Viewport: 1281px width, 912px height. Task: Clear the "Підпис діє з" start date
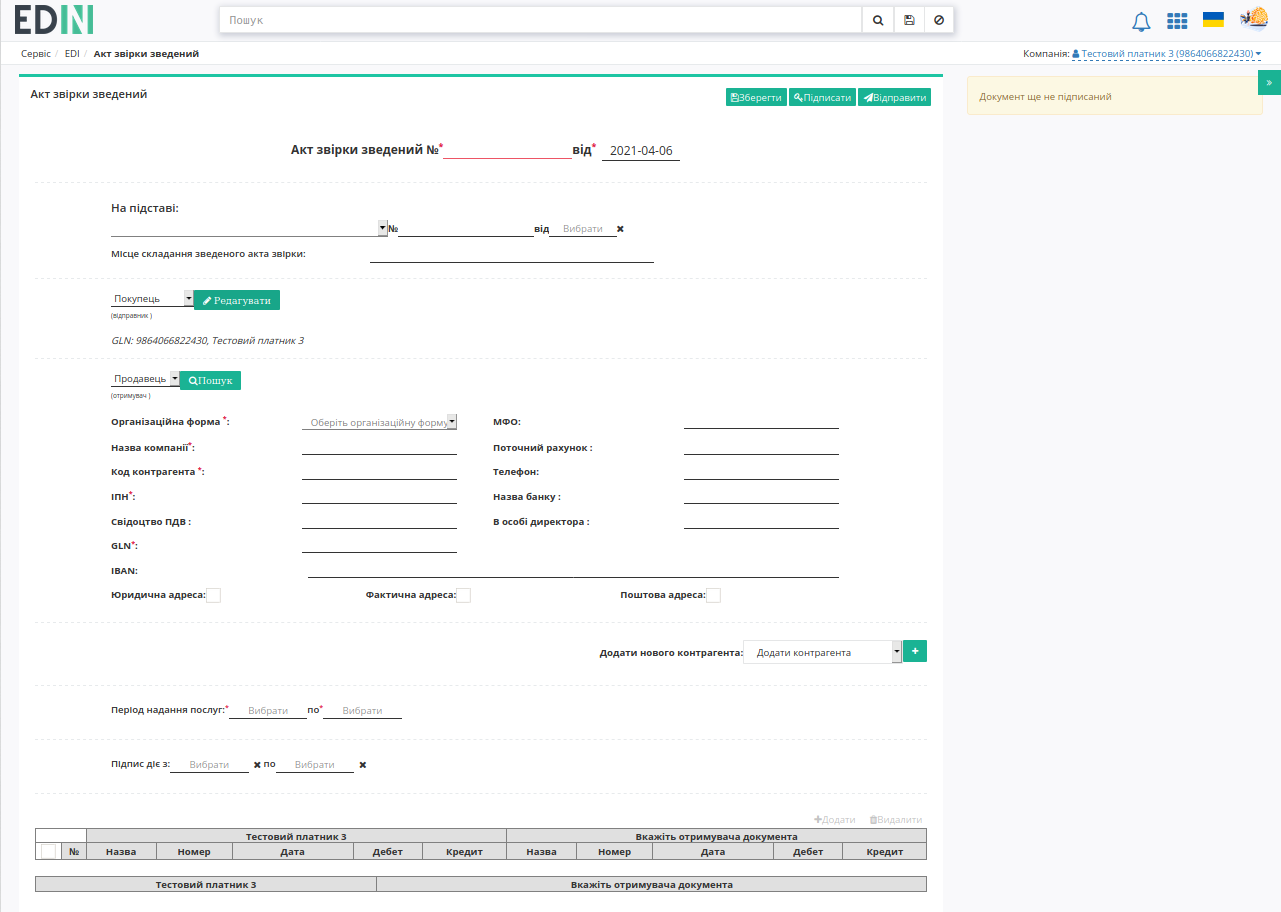[x=257, y=765]
